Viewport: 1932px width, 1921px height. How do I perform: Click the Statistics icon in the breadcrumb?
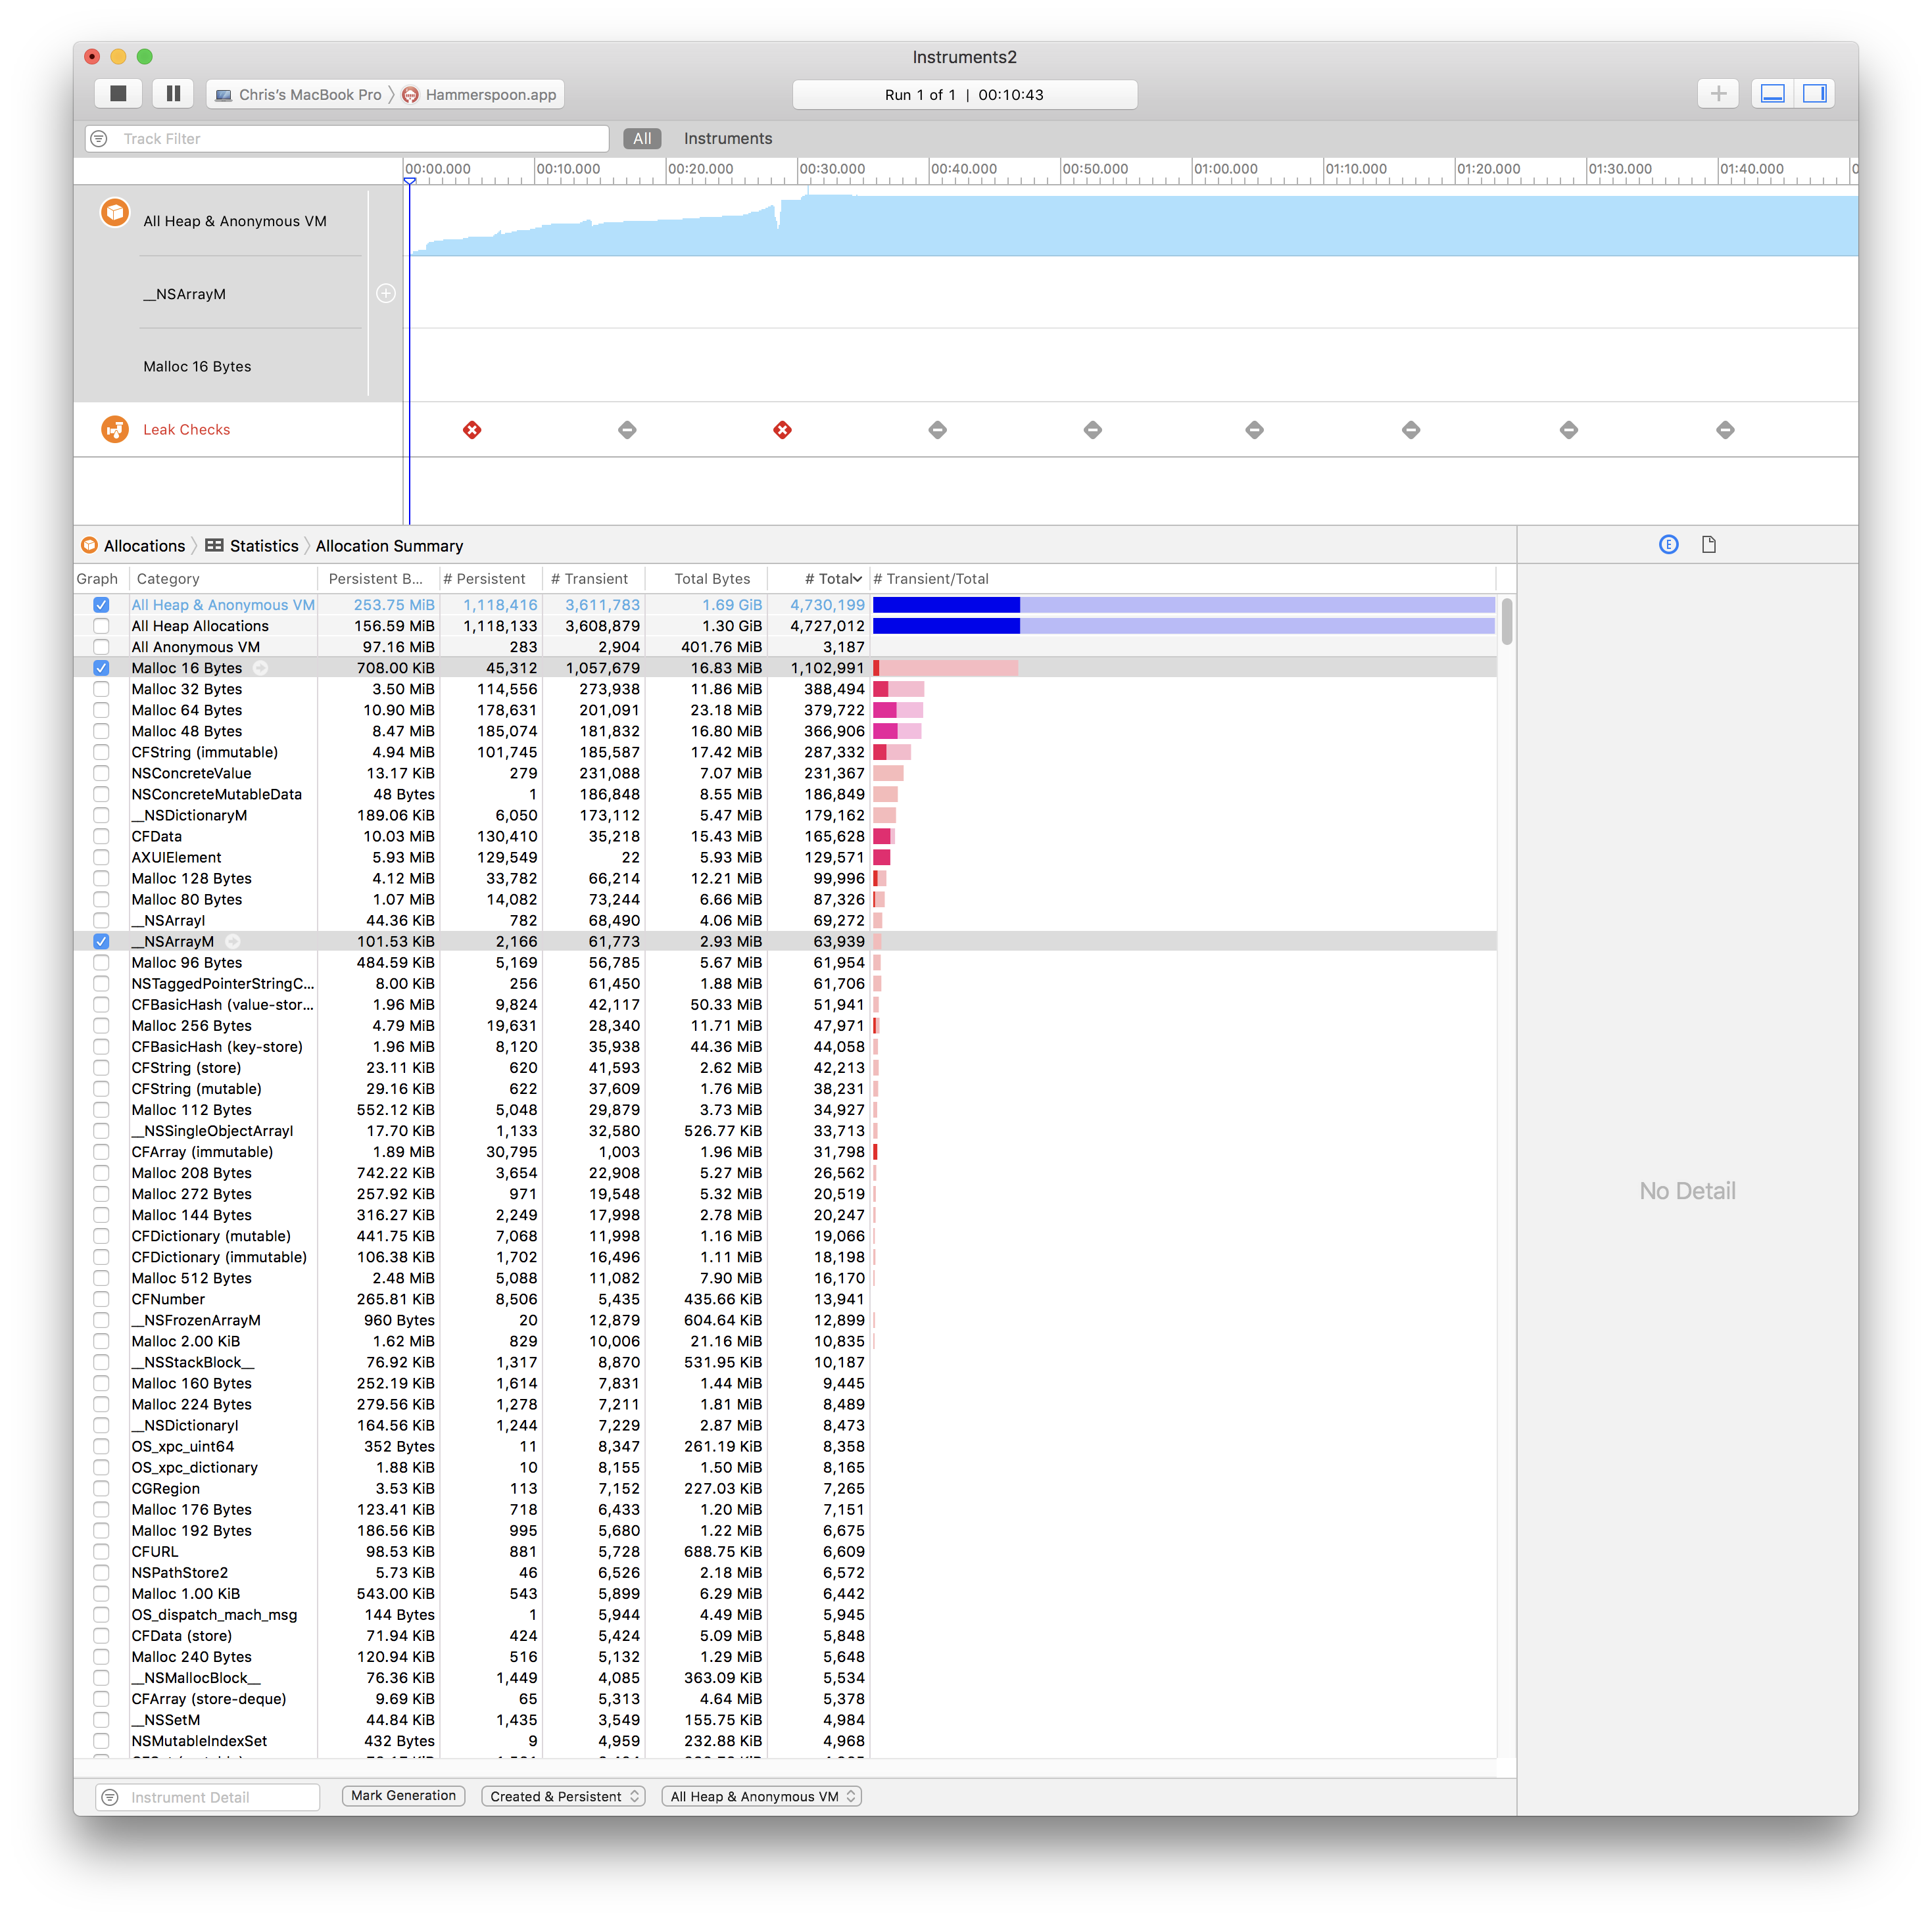[x=213, y=545]
